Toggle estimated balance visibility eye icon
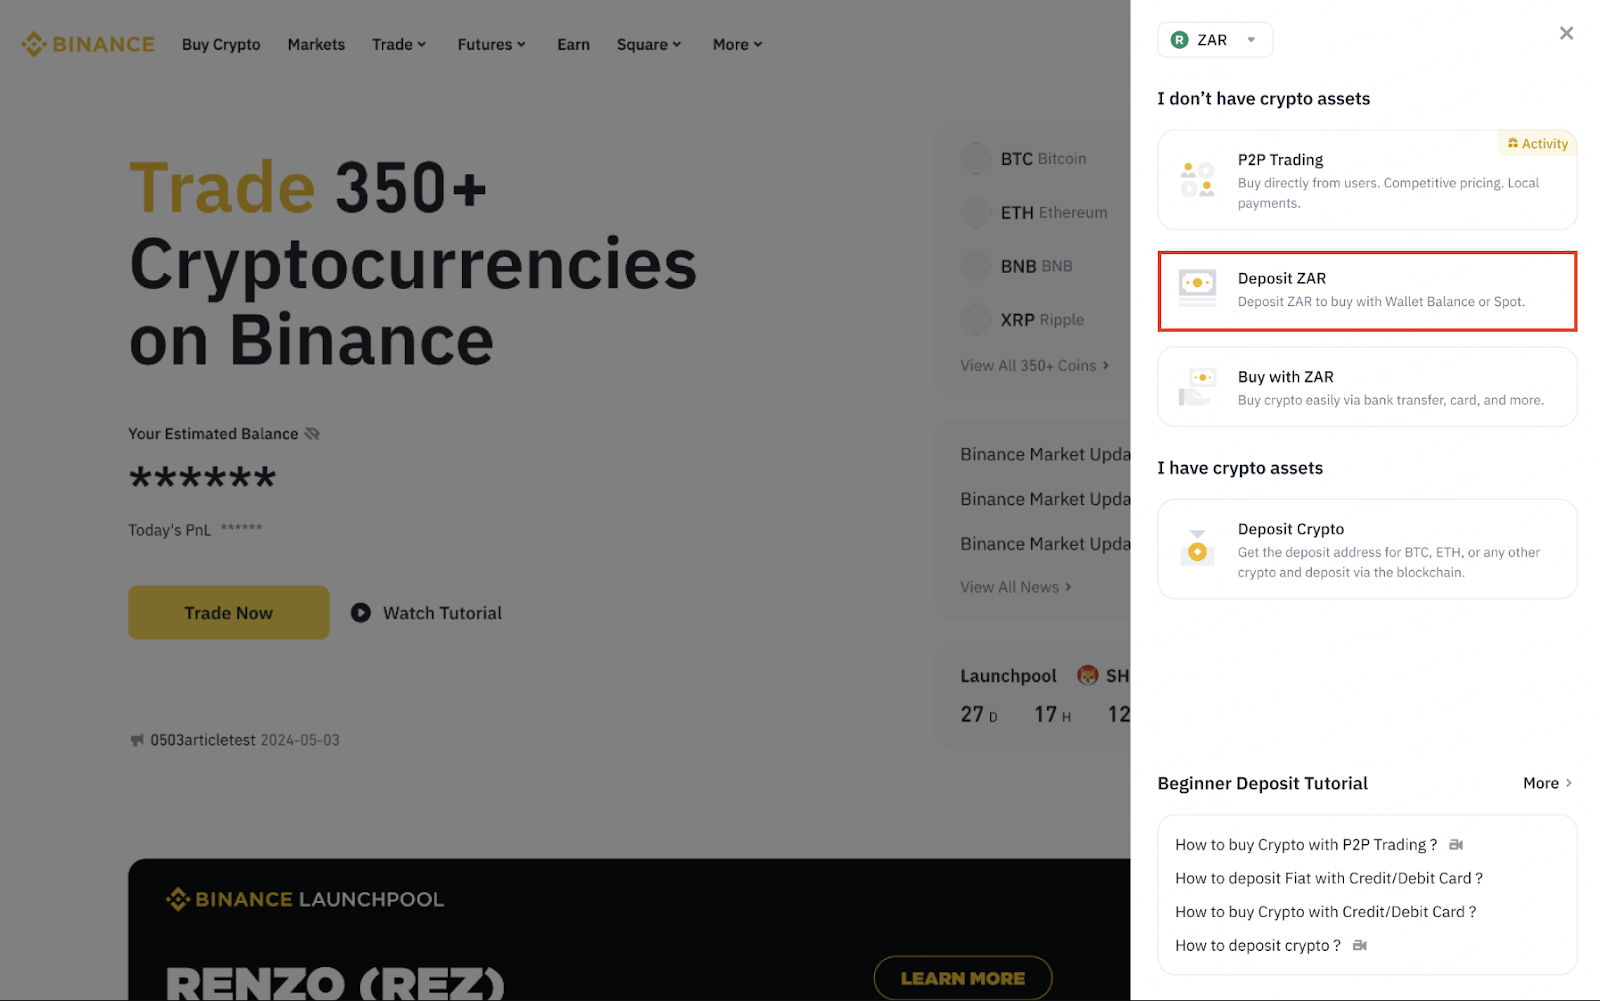The height and width of the screenshot is (1001, 1600). coord(312,434)
